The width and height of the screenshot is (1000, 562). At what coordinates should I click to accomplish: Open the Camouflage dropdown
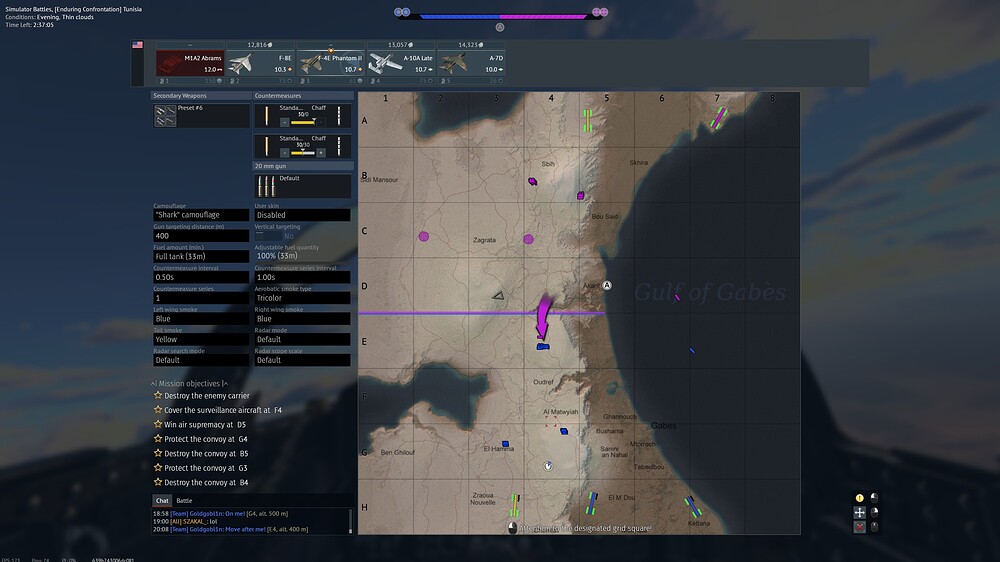[200, 215]
